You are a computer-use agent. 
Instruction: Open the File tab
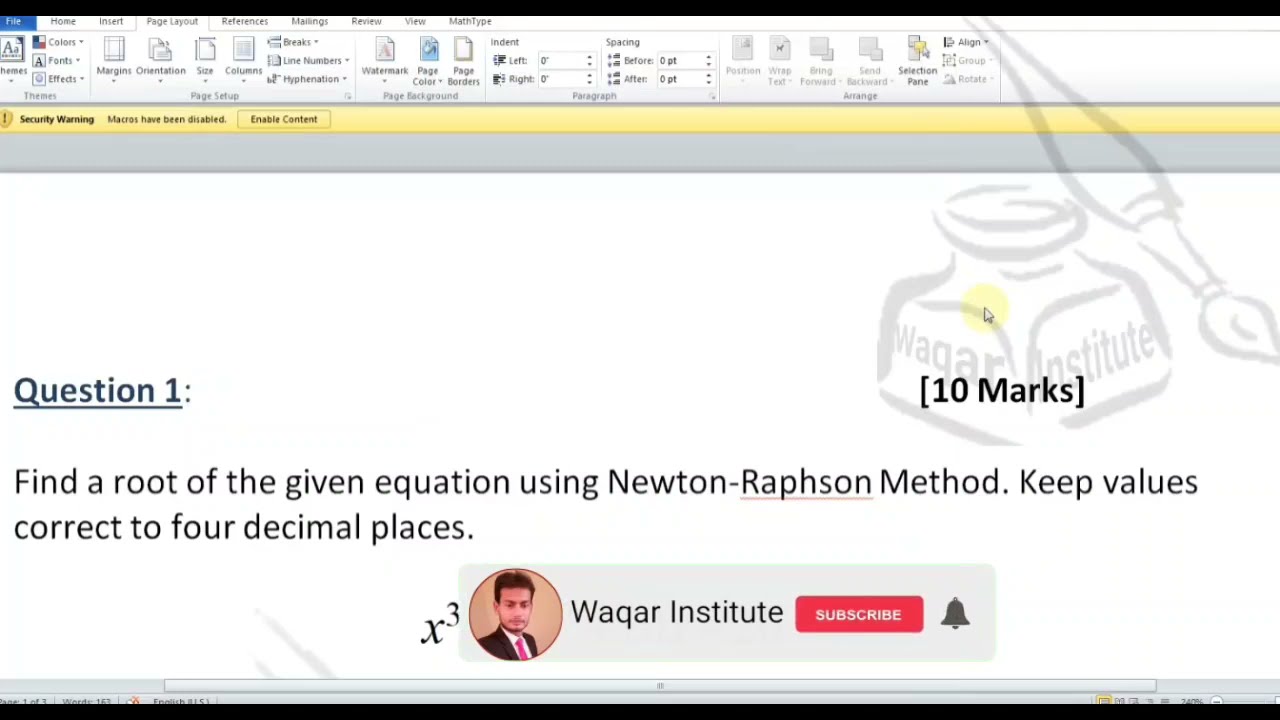pyautogui.click(x=14, y=21)
